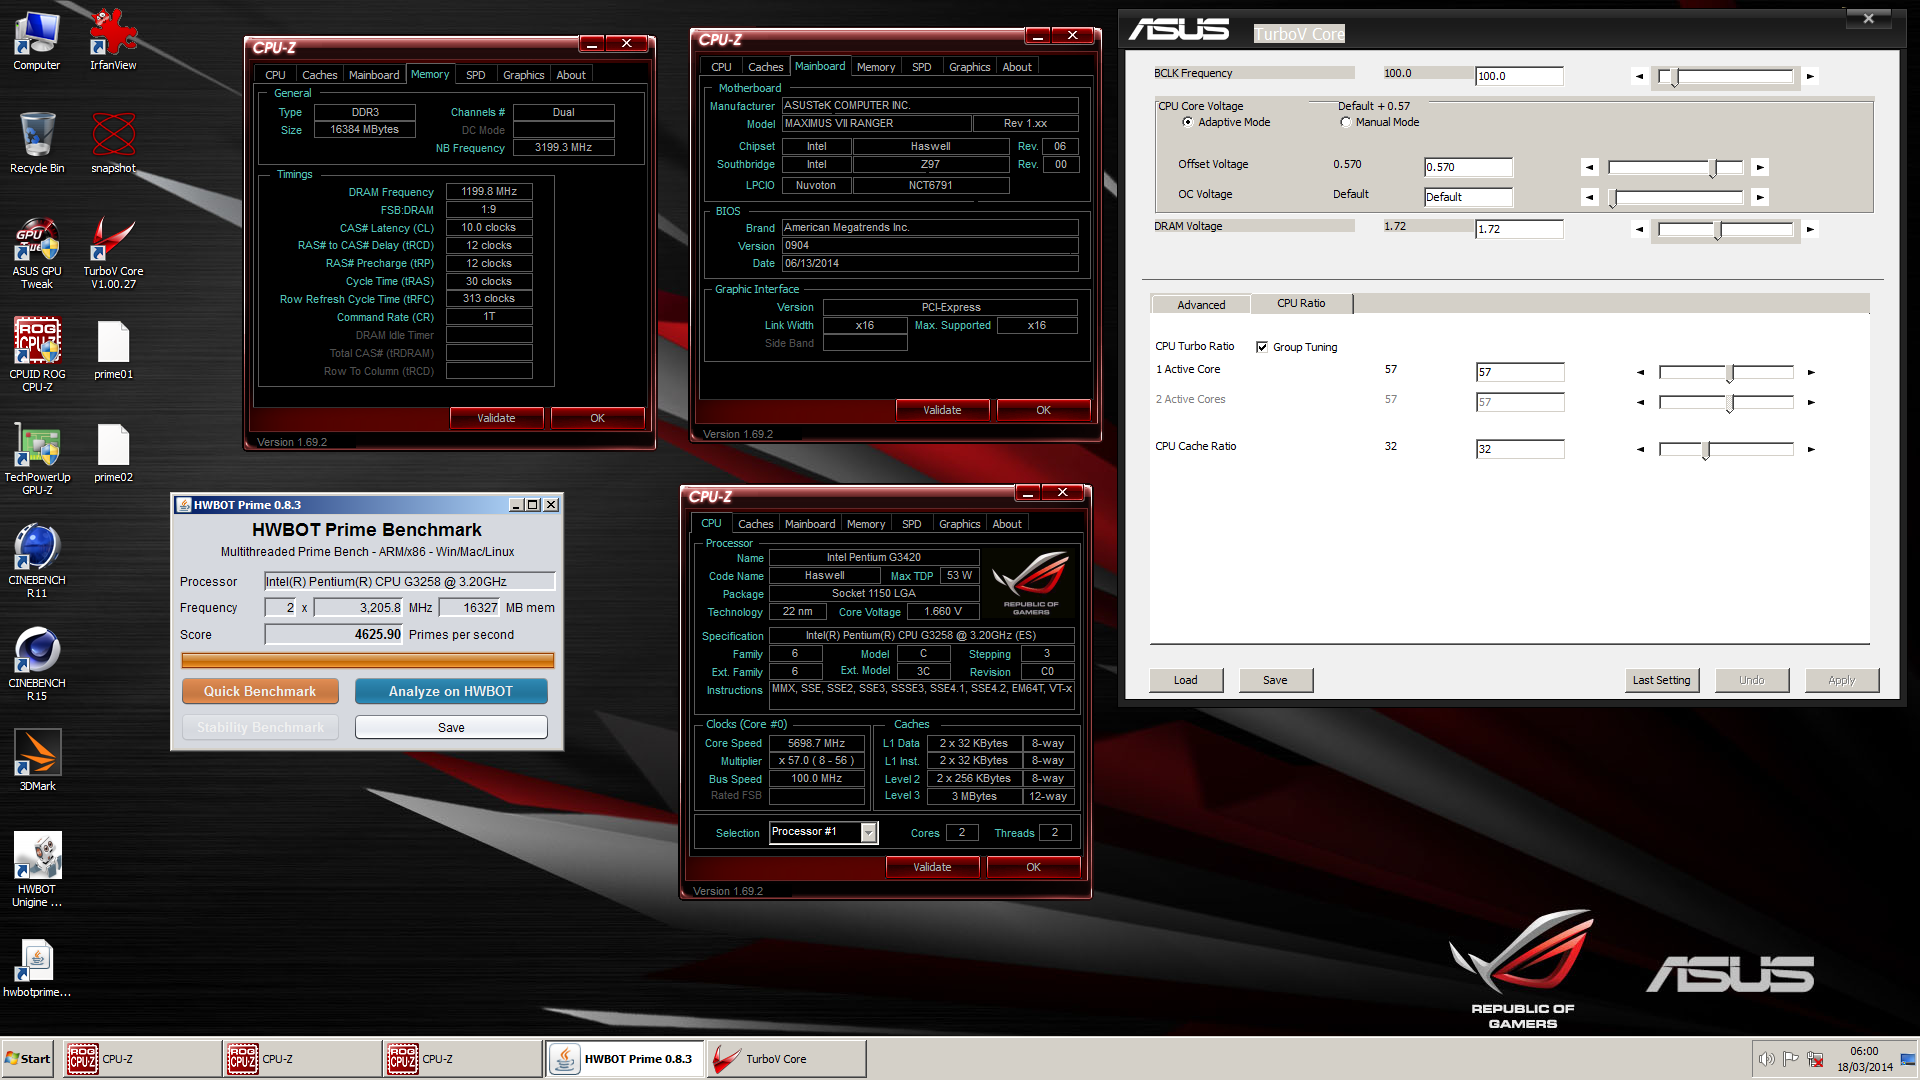1920x1080 pixels.
Task: Click the BCLK Frequency input field
Action: tap(1519, 76)
